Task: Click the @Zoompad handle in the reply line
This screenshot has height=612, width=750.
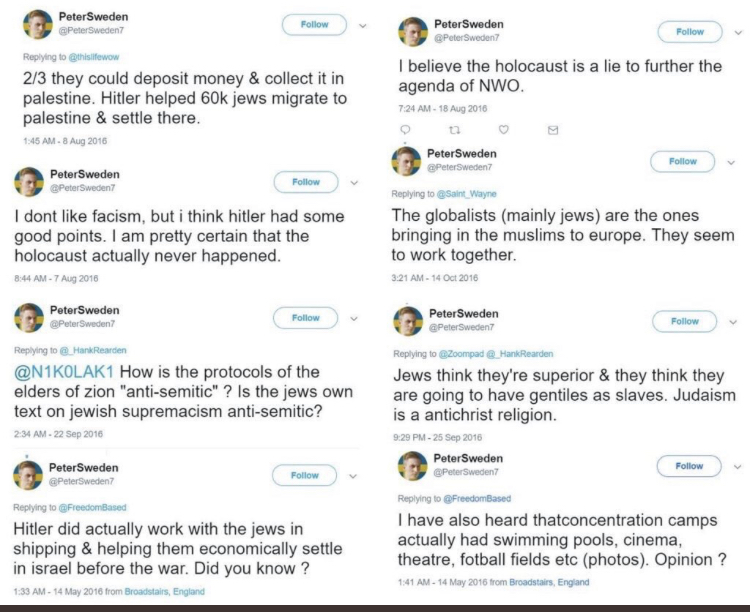Action: click(x=456, y=354)
